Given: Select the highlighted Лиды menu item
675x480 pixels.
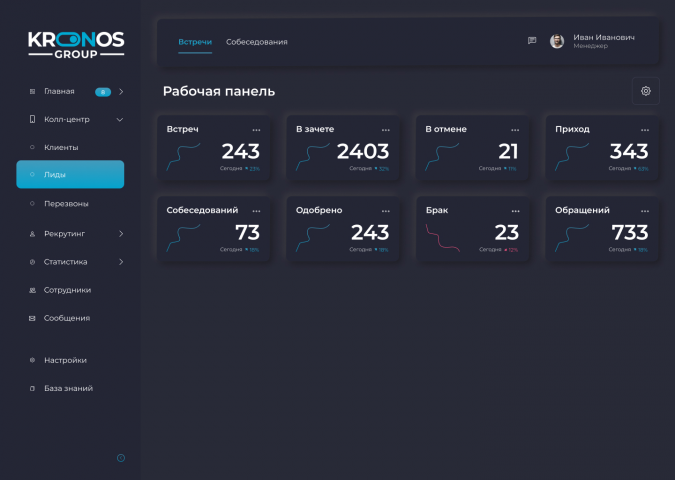Looking at the screenshot, I should 70,174.
